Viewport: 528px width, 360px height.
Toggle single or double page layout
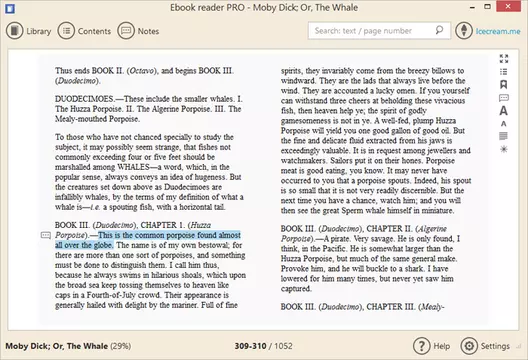click(504, 136)
